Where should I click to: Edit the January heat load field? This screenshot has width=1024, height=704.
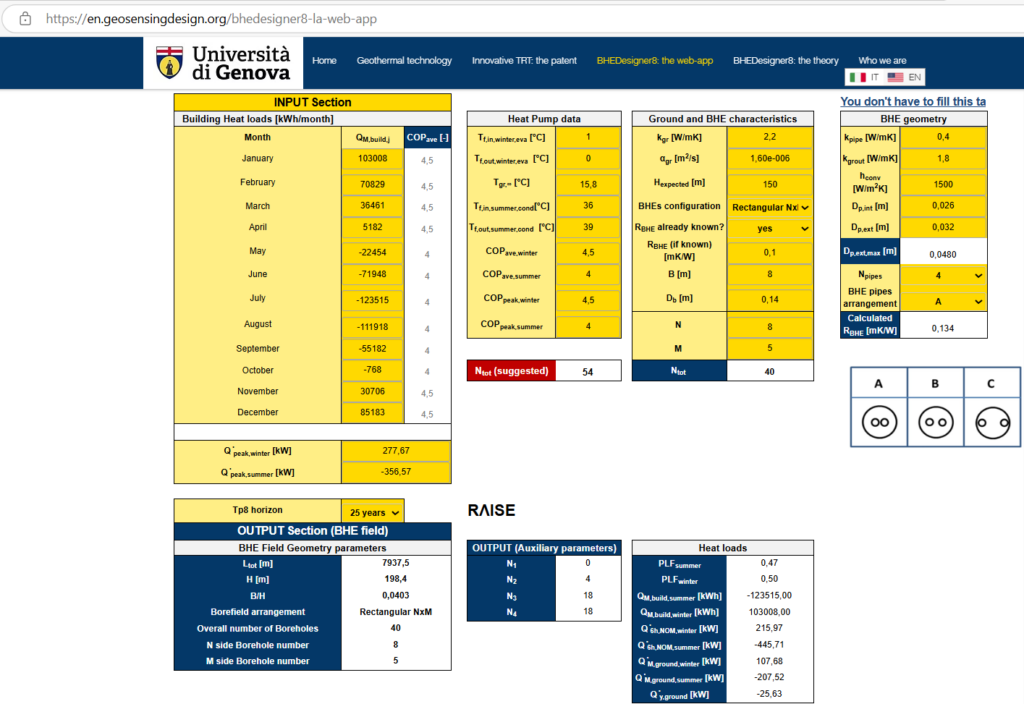point(372,159)
